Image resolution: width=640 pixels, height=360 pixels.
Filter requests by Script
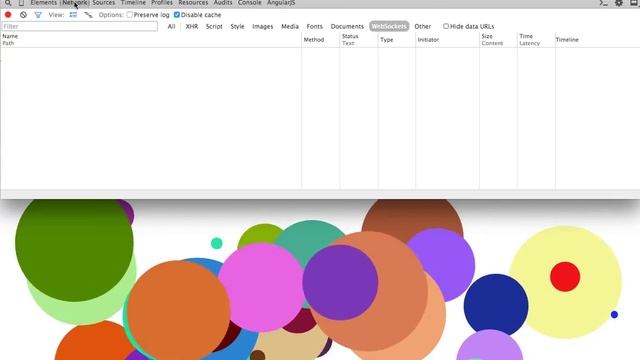[214, 26]
